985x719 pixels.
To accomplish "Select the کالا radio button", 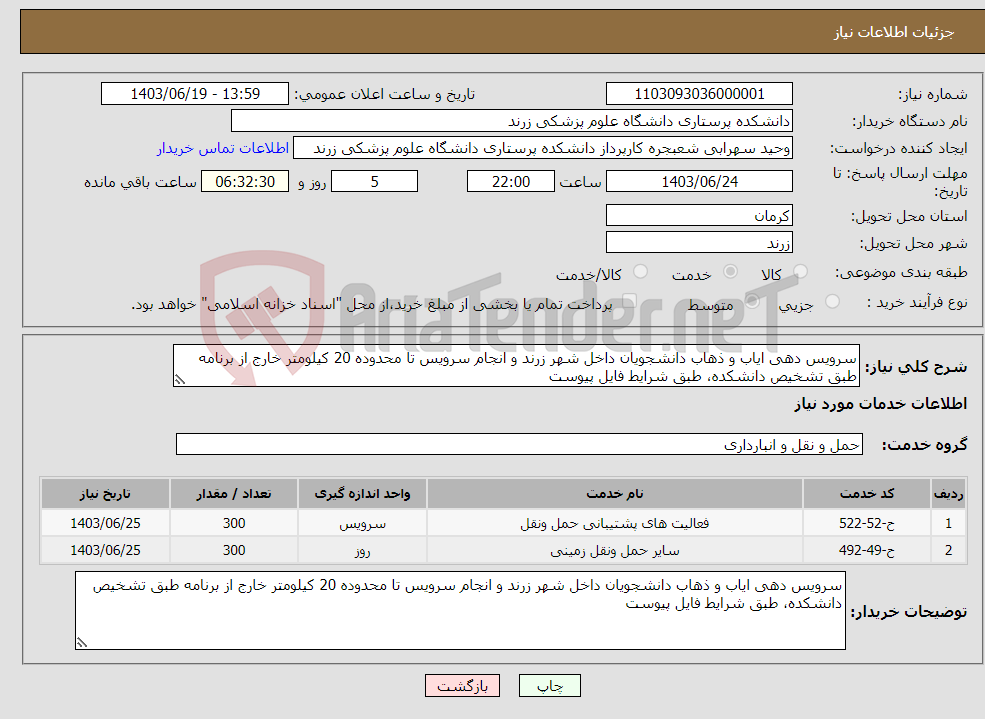I will tap(800, 271).
